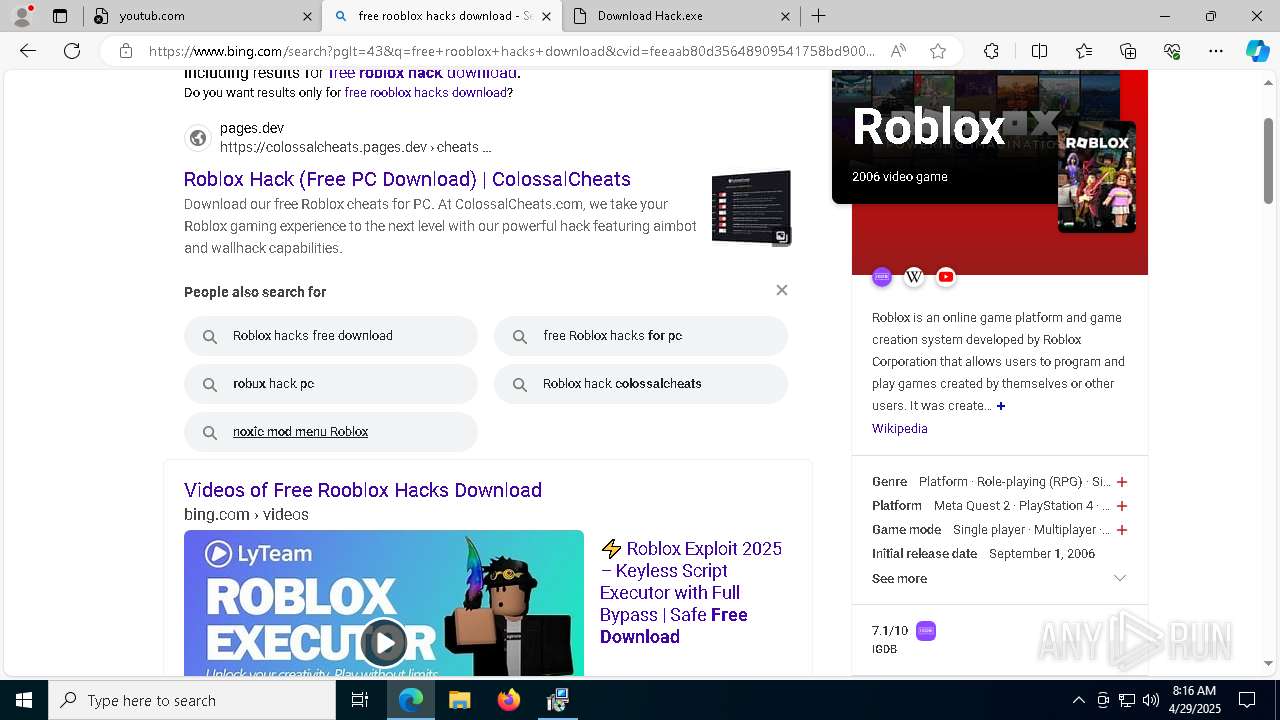The height and width of the screenshot is (720, 1280).
Task: Open Settings and more menu
Action: pyautogui.click(x=1216, y=51)
